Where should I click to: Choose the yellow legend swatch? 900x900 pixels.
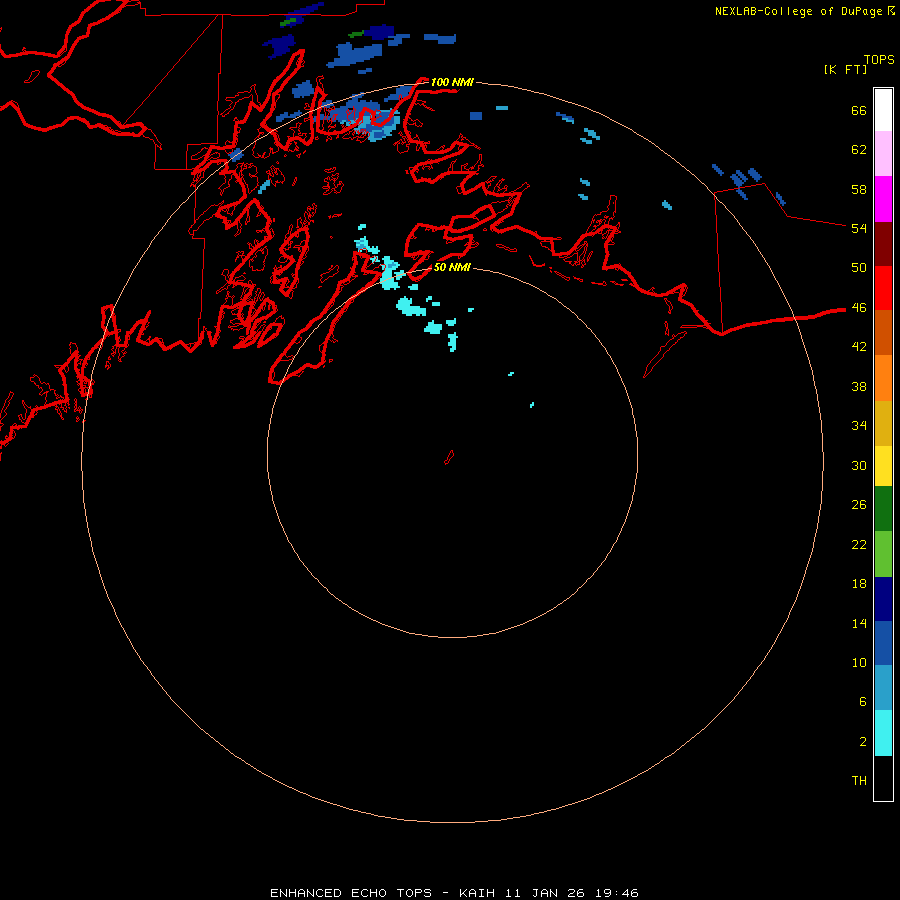[883, 466]
